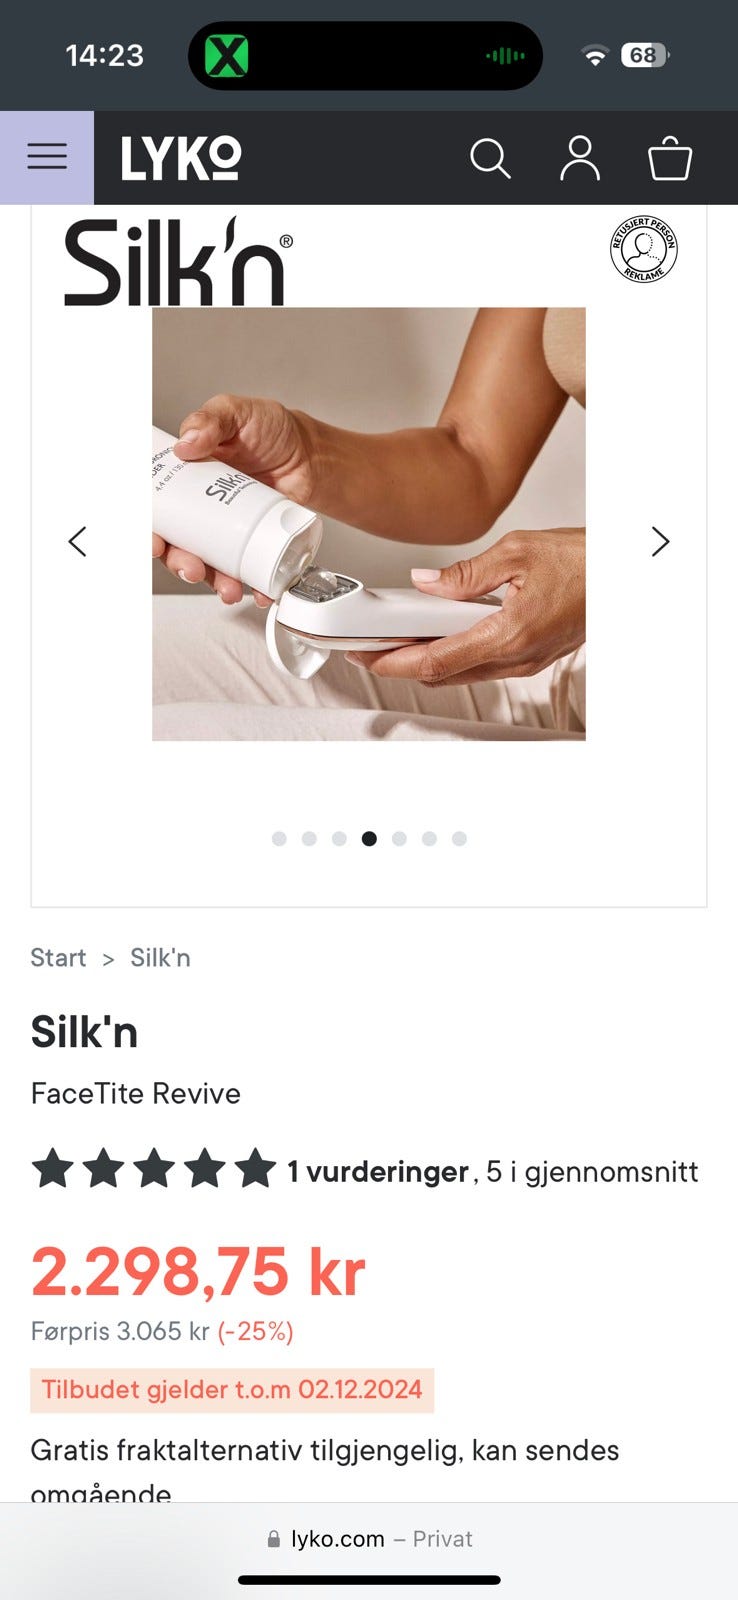Go to the Lyko home logo
The image size is (738, 1600).
(x=181, y=158)
